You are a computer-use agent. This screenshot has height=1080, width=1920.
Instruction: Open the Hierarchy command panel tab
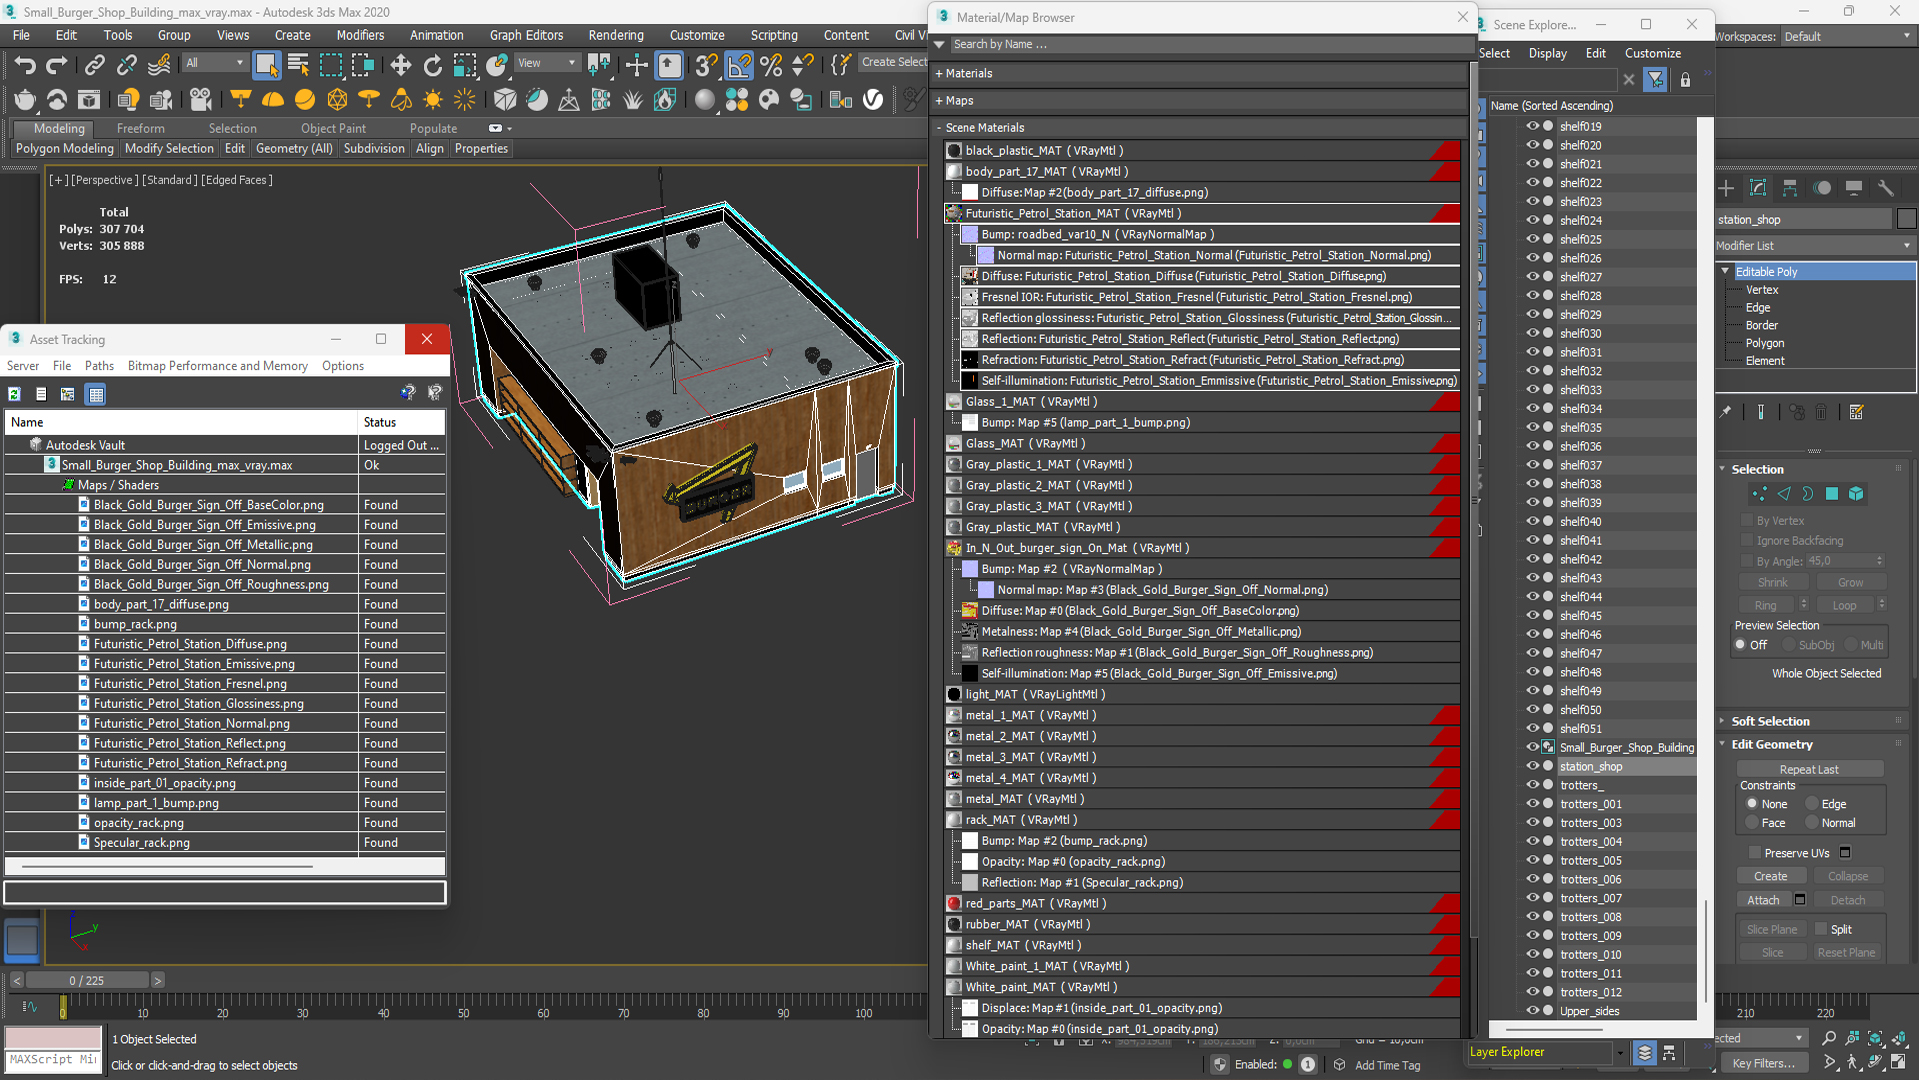(x=1790, y=188)
